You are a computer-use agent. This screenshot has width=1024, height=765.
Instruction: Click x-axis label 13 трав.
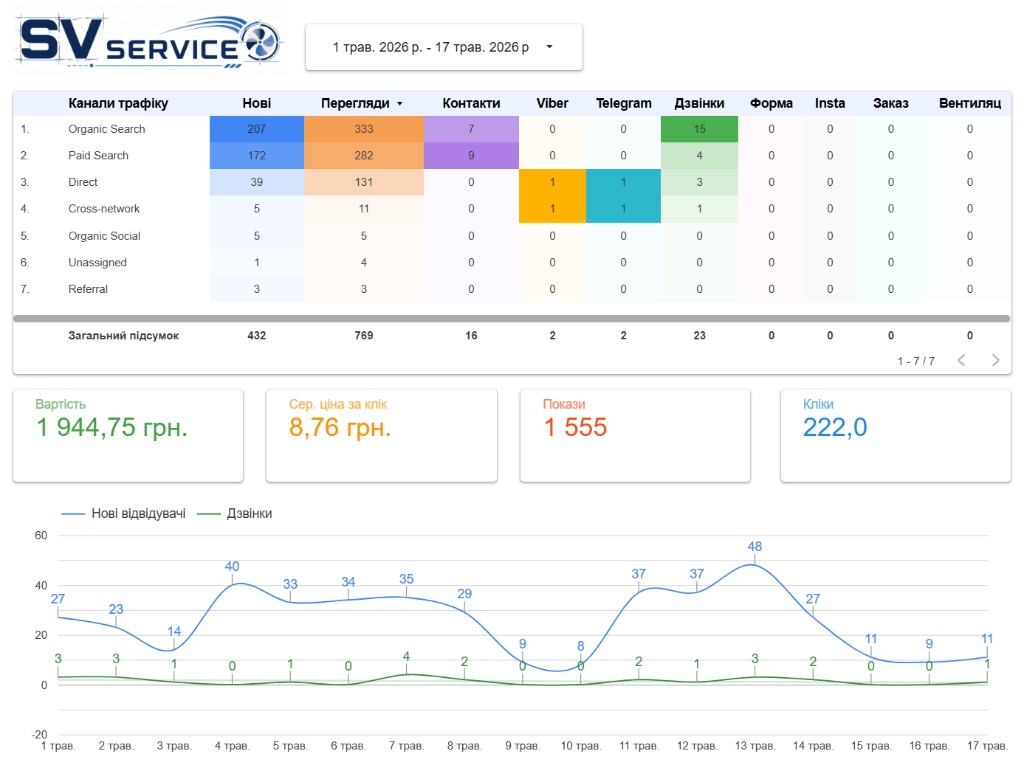click(x=754, y=746)
